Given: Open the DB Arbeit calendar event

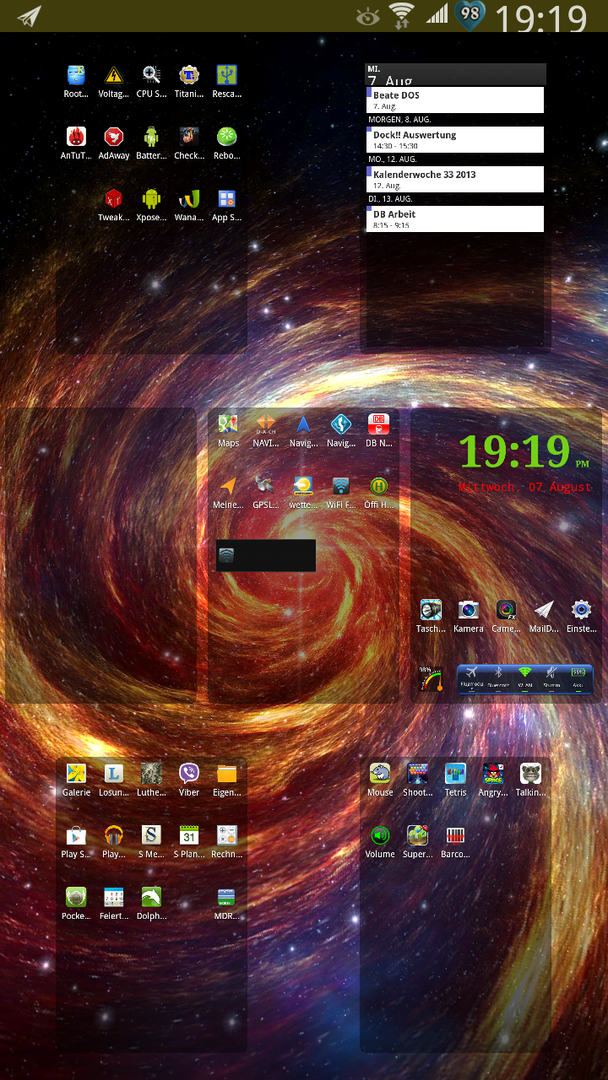Looking at the screenshot, I should [455, 219].
